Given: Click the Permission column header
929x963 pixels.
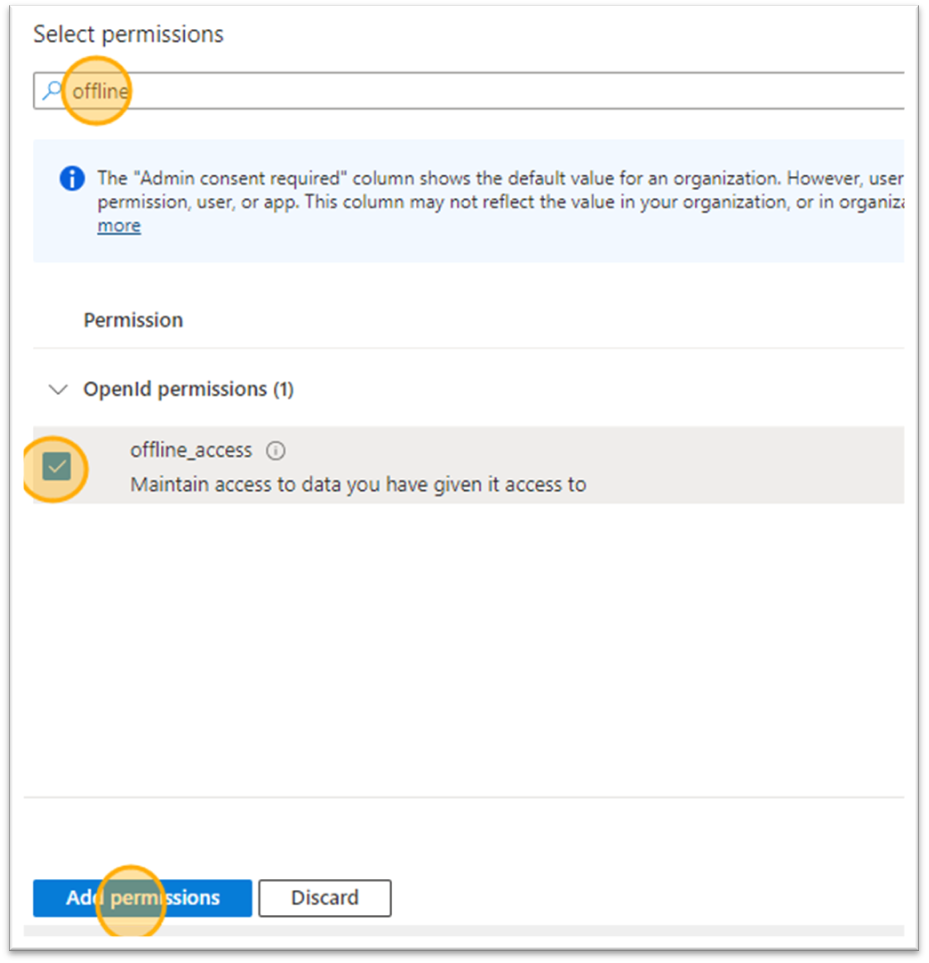Looking at the screenshot, I should 133,320.
